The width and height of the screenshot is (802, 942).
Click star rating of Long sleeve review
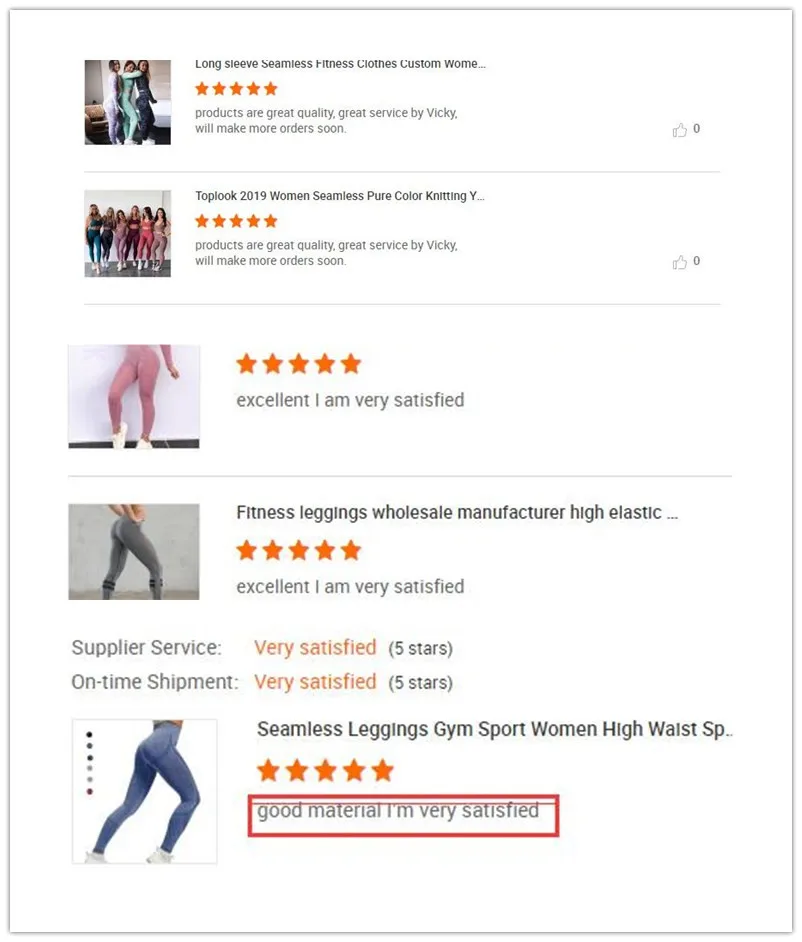(x=236, y=89)
